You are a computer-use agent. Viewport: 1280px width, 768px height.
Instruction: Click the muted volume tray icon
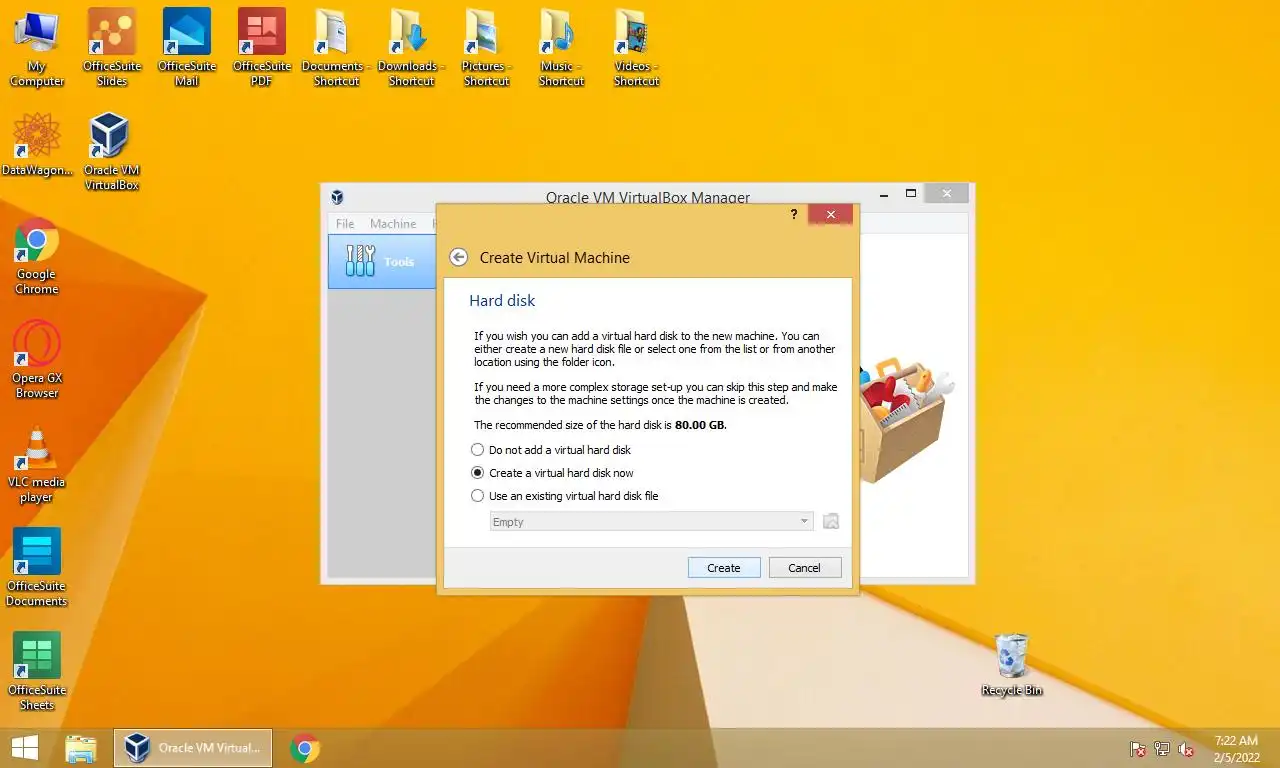point(1186,749)
